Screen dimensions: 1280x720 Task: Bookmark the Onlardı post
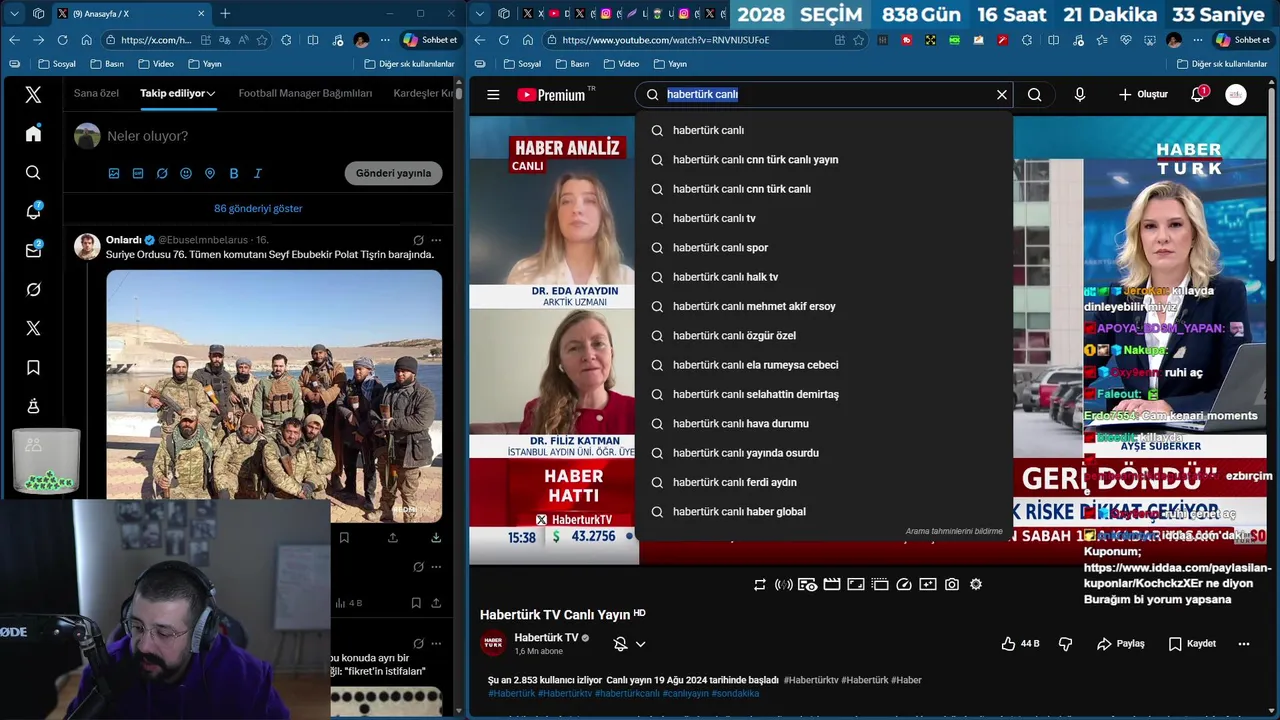click(344, 537)
